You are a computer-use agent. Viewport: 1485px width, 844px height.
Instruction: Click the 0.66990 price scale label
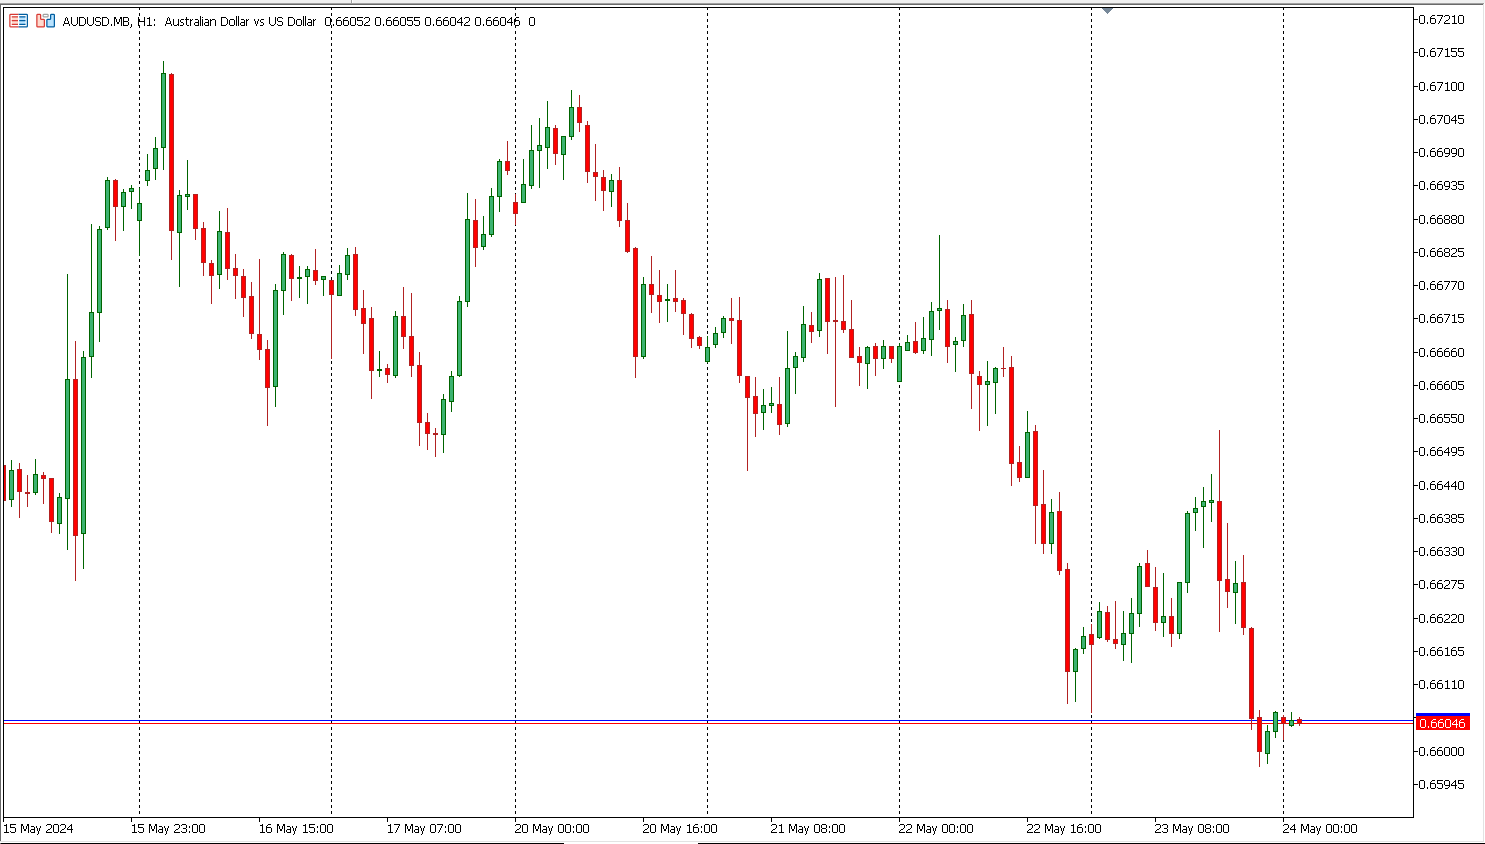point(1442,153)
